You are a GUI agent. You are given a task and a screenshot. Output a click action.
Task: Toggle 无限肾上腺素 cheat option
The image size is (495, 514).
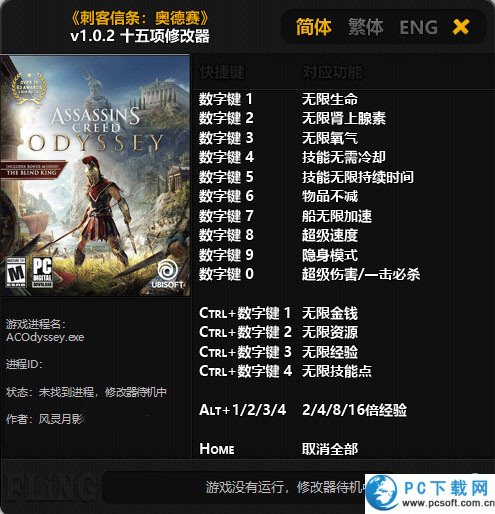point(344,118)
